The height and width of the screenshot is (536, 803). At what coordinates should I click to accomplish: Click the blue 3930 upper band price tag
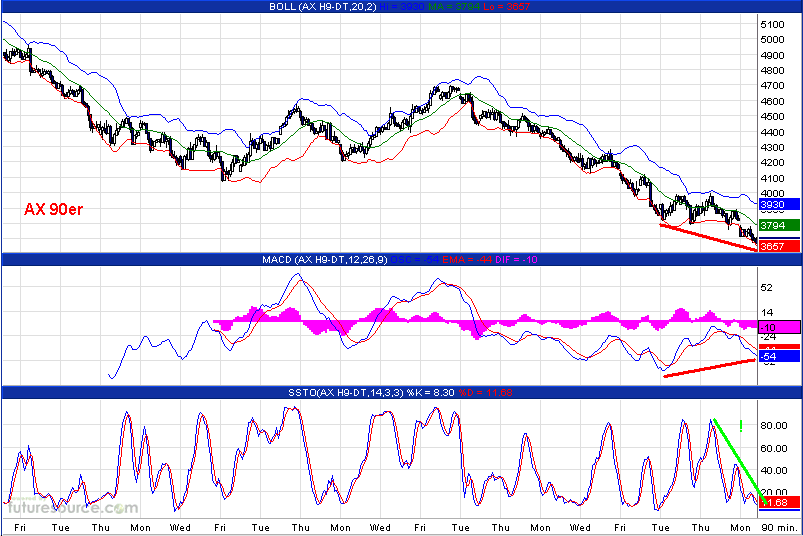[x=779, y=205]
